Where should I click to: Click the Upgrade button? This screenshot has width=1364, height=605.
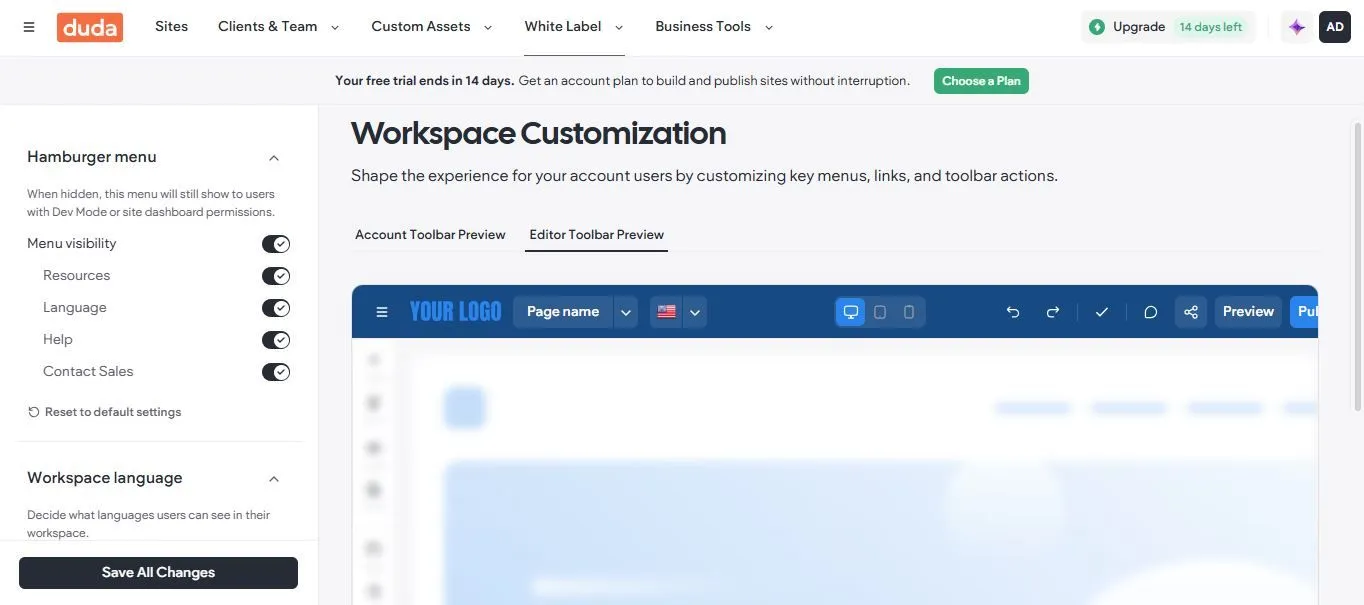1168,27
